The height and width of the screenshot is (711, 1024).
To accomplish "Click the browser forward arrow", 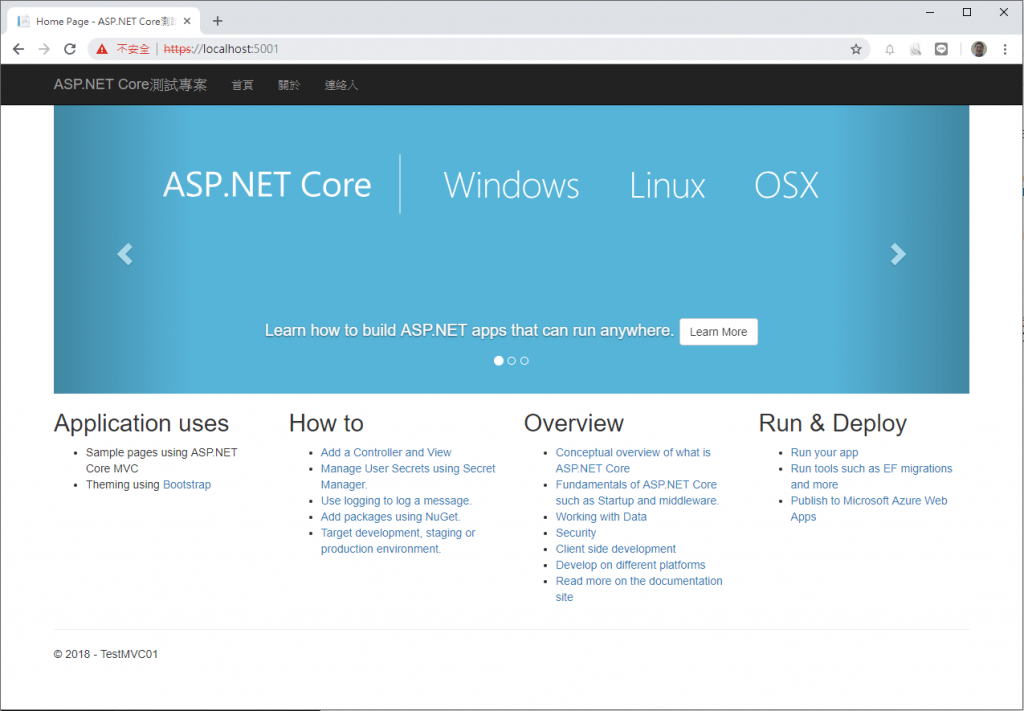I will coord(44,49).
